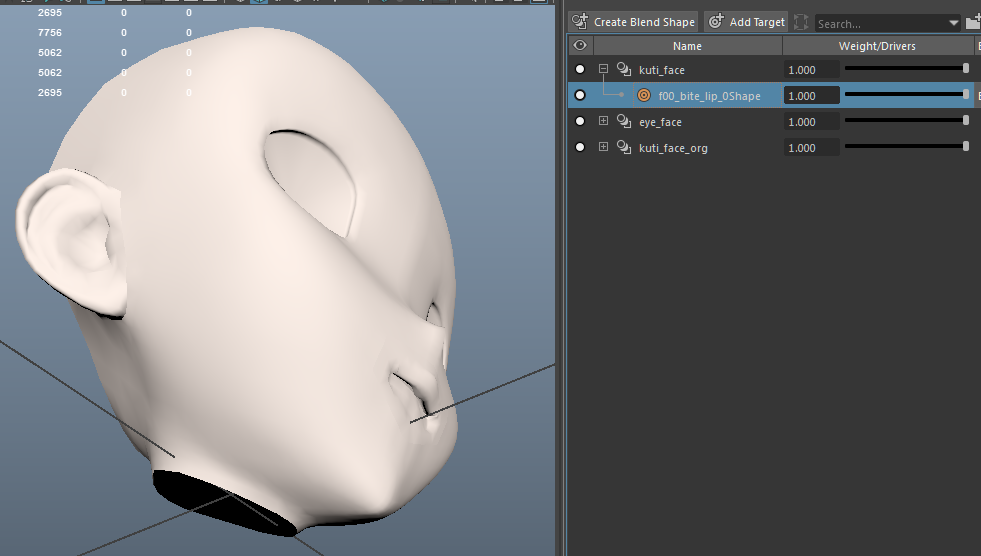Click the blend shape icon next to kuti_face
The image size is (981, 556).
point(624,69)
